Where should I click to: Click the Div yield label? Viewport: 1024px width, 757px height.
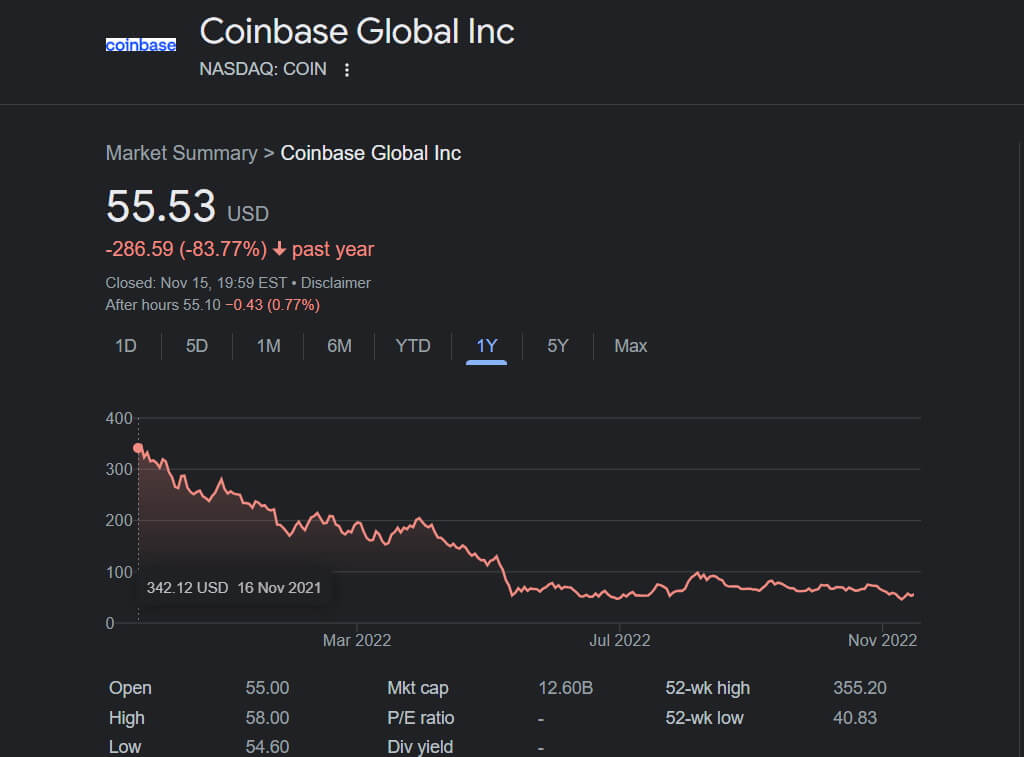420,747
